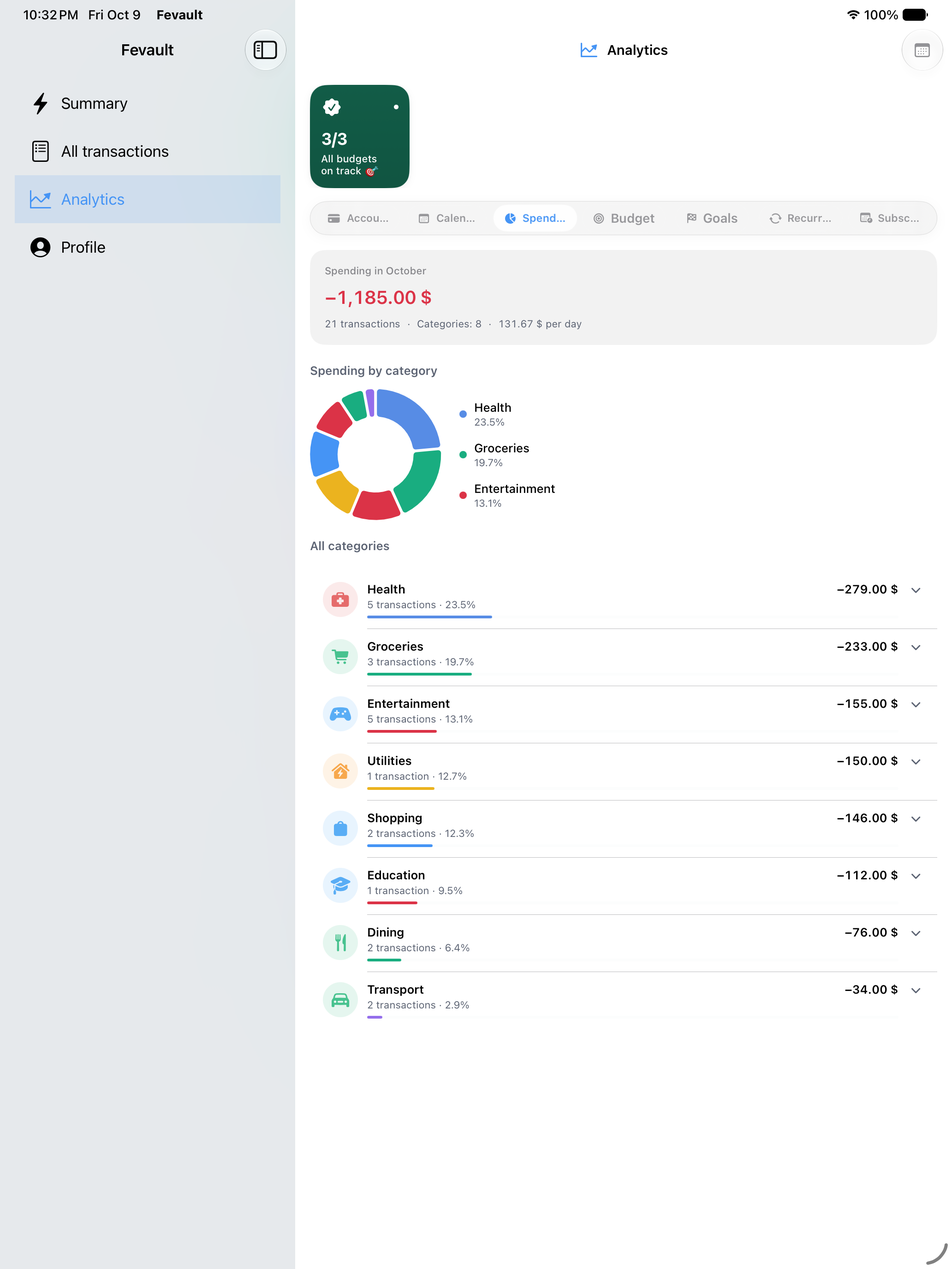The image size is (952, 1269).
Task: Open Profile in the sidebar
Action: pyautogui.click(x=147, y=247)
